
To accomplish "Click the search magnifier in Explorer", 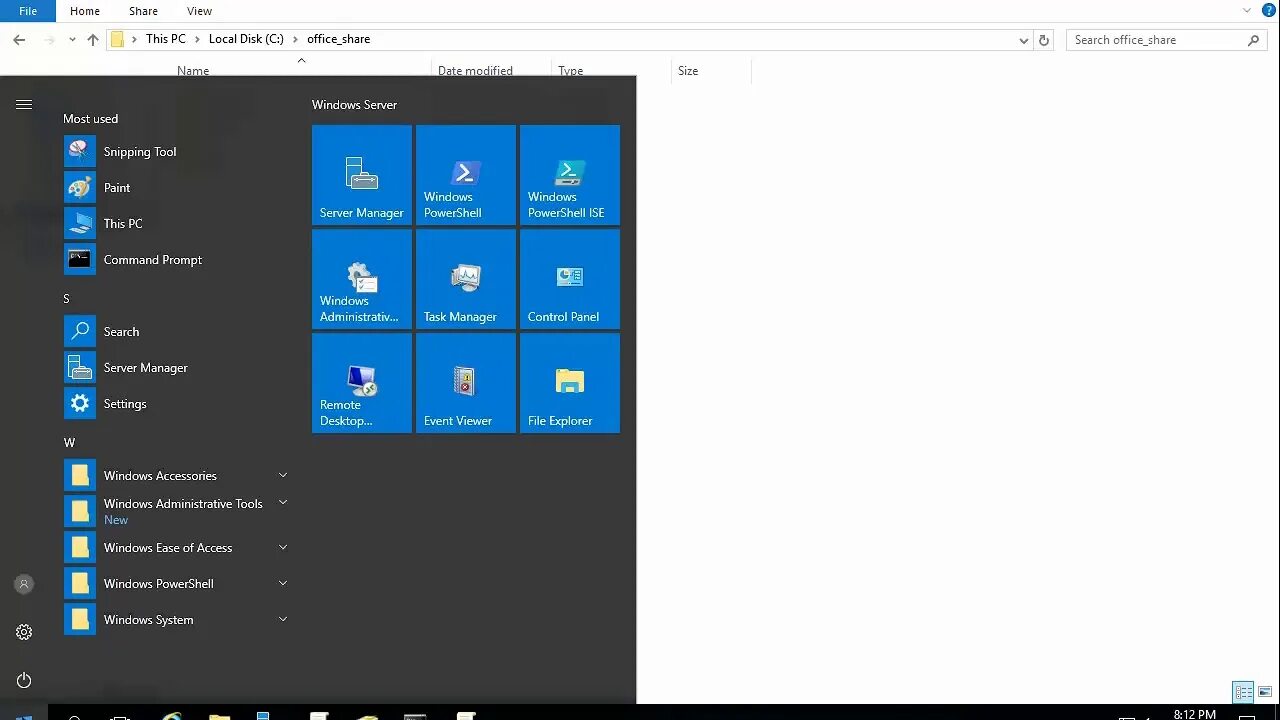I will pos(1253,40).
